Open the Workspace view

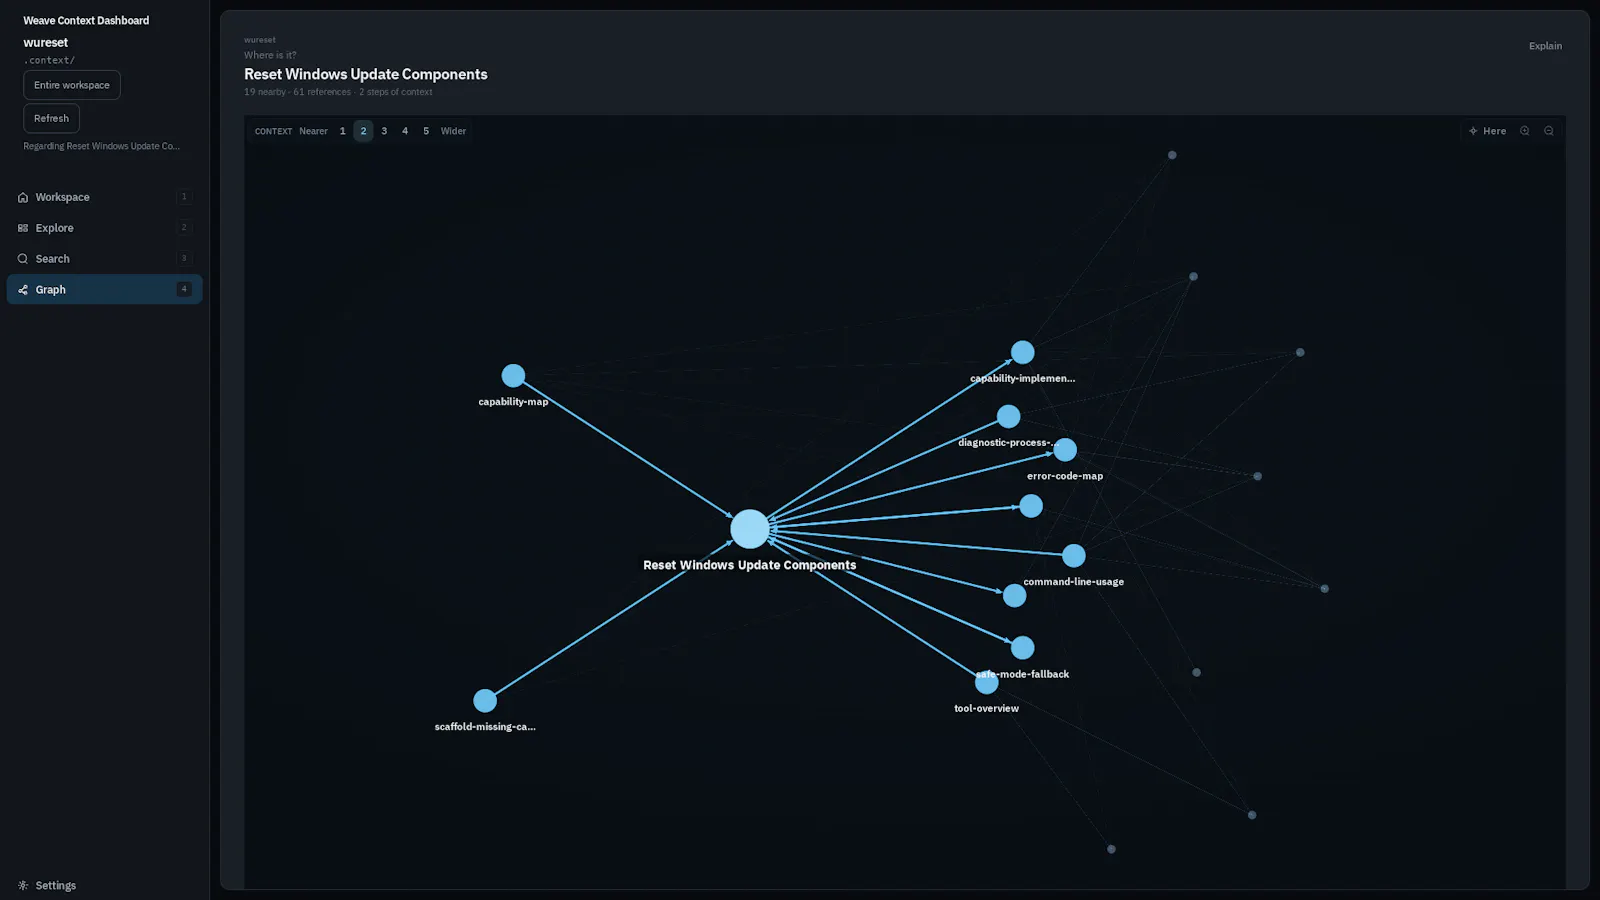point(104,197)
